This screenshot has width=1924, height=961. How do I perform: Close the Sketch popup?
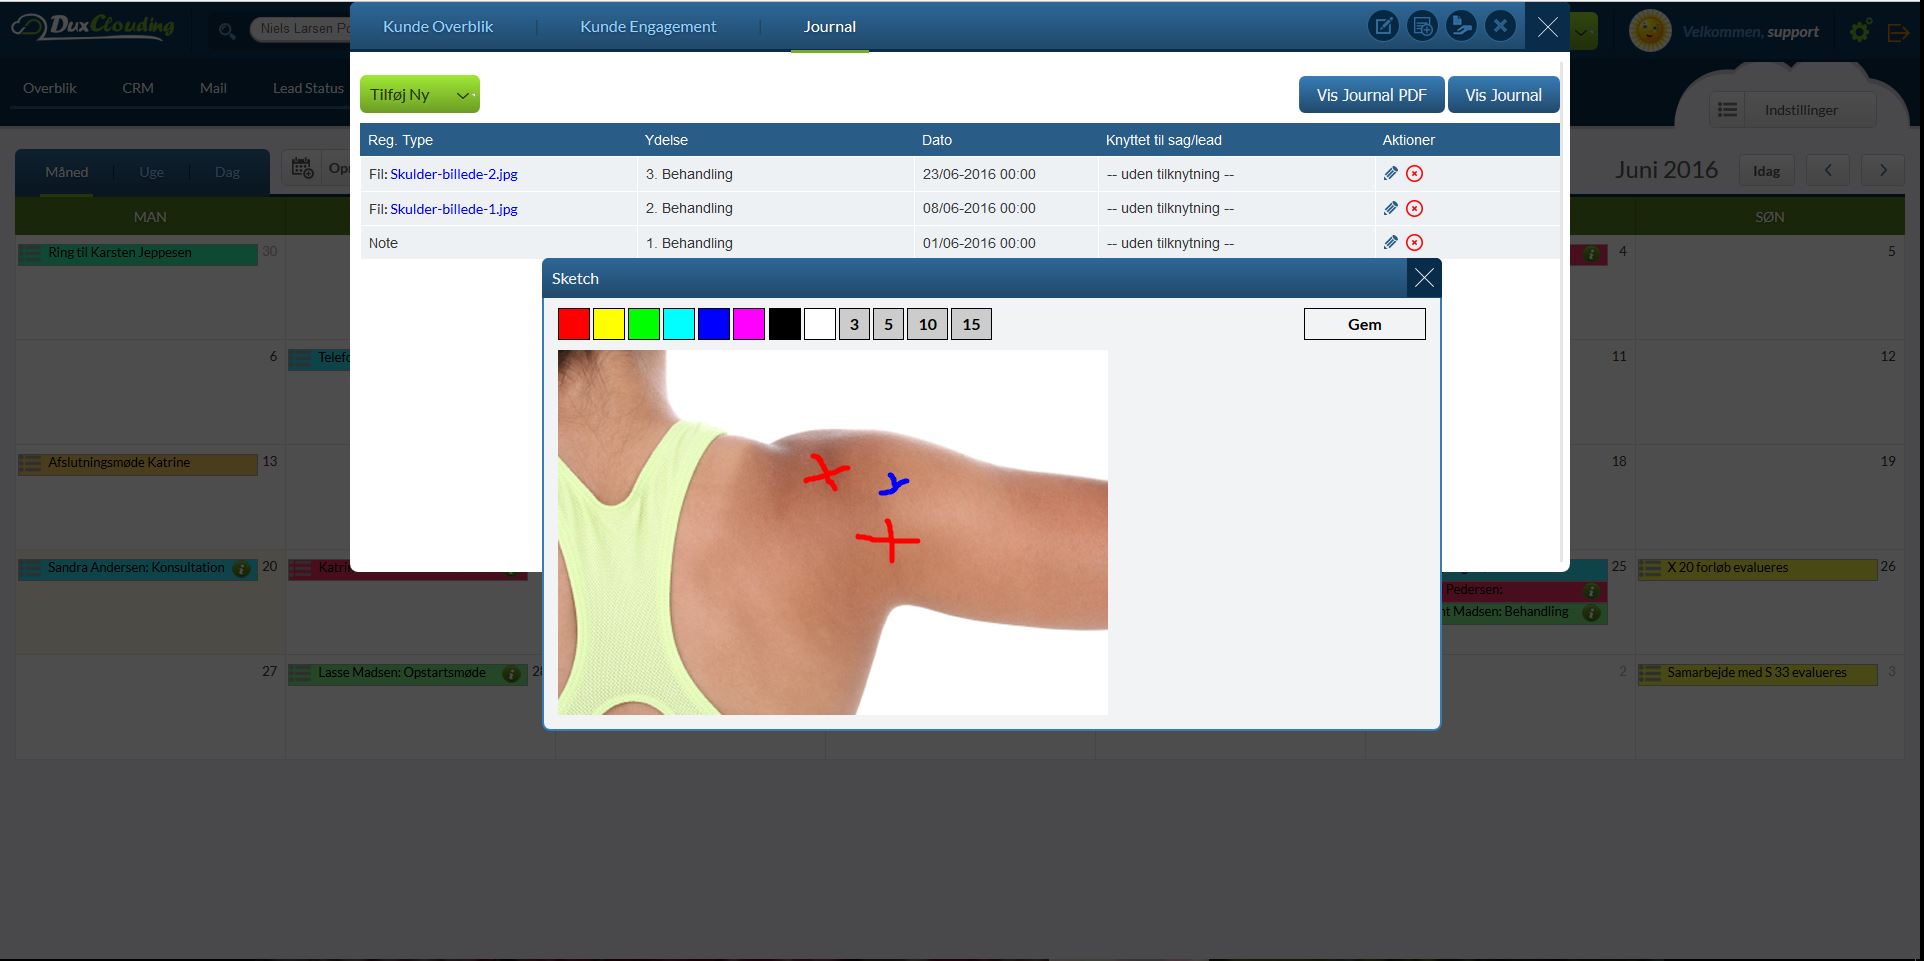point(1424,278)
